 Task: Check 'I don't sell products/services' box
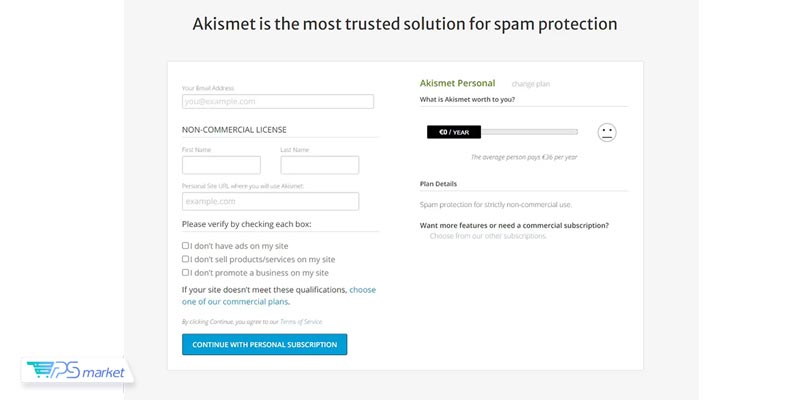(185, 259)
